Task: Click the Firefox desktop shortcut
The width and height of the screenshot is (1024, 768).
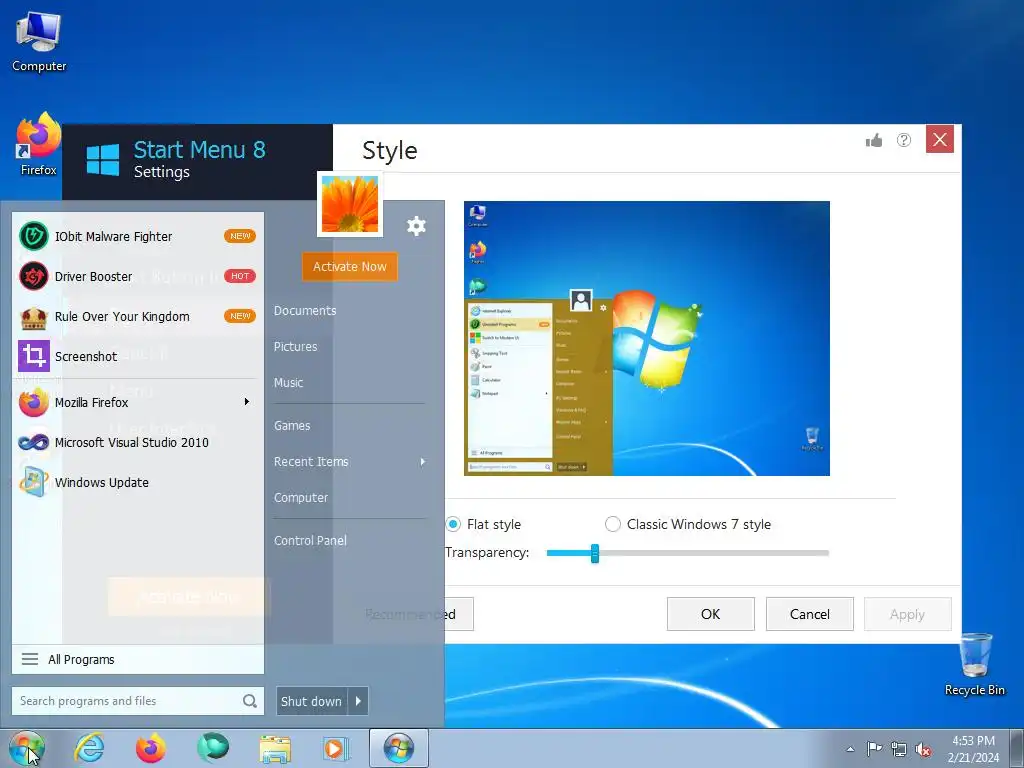Action: pos(39,144)
